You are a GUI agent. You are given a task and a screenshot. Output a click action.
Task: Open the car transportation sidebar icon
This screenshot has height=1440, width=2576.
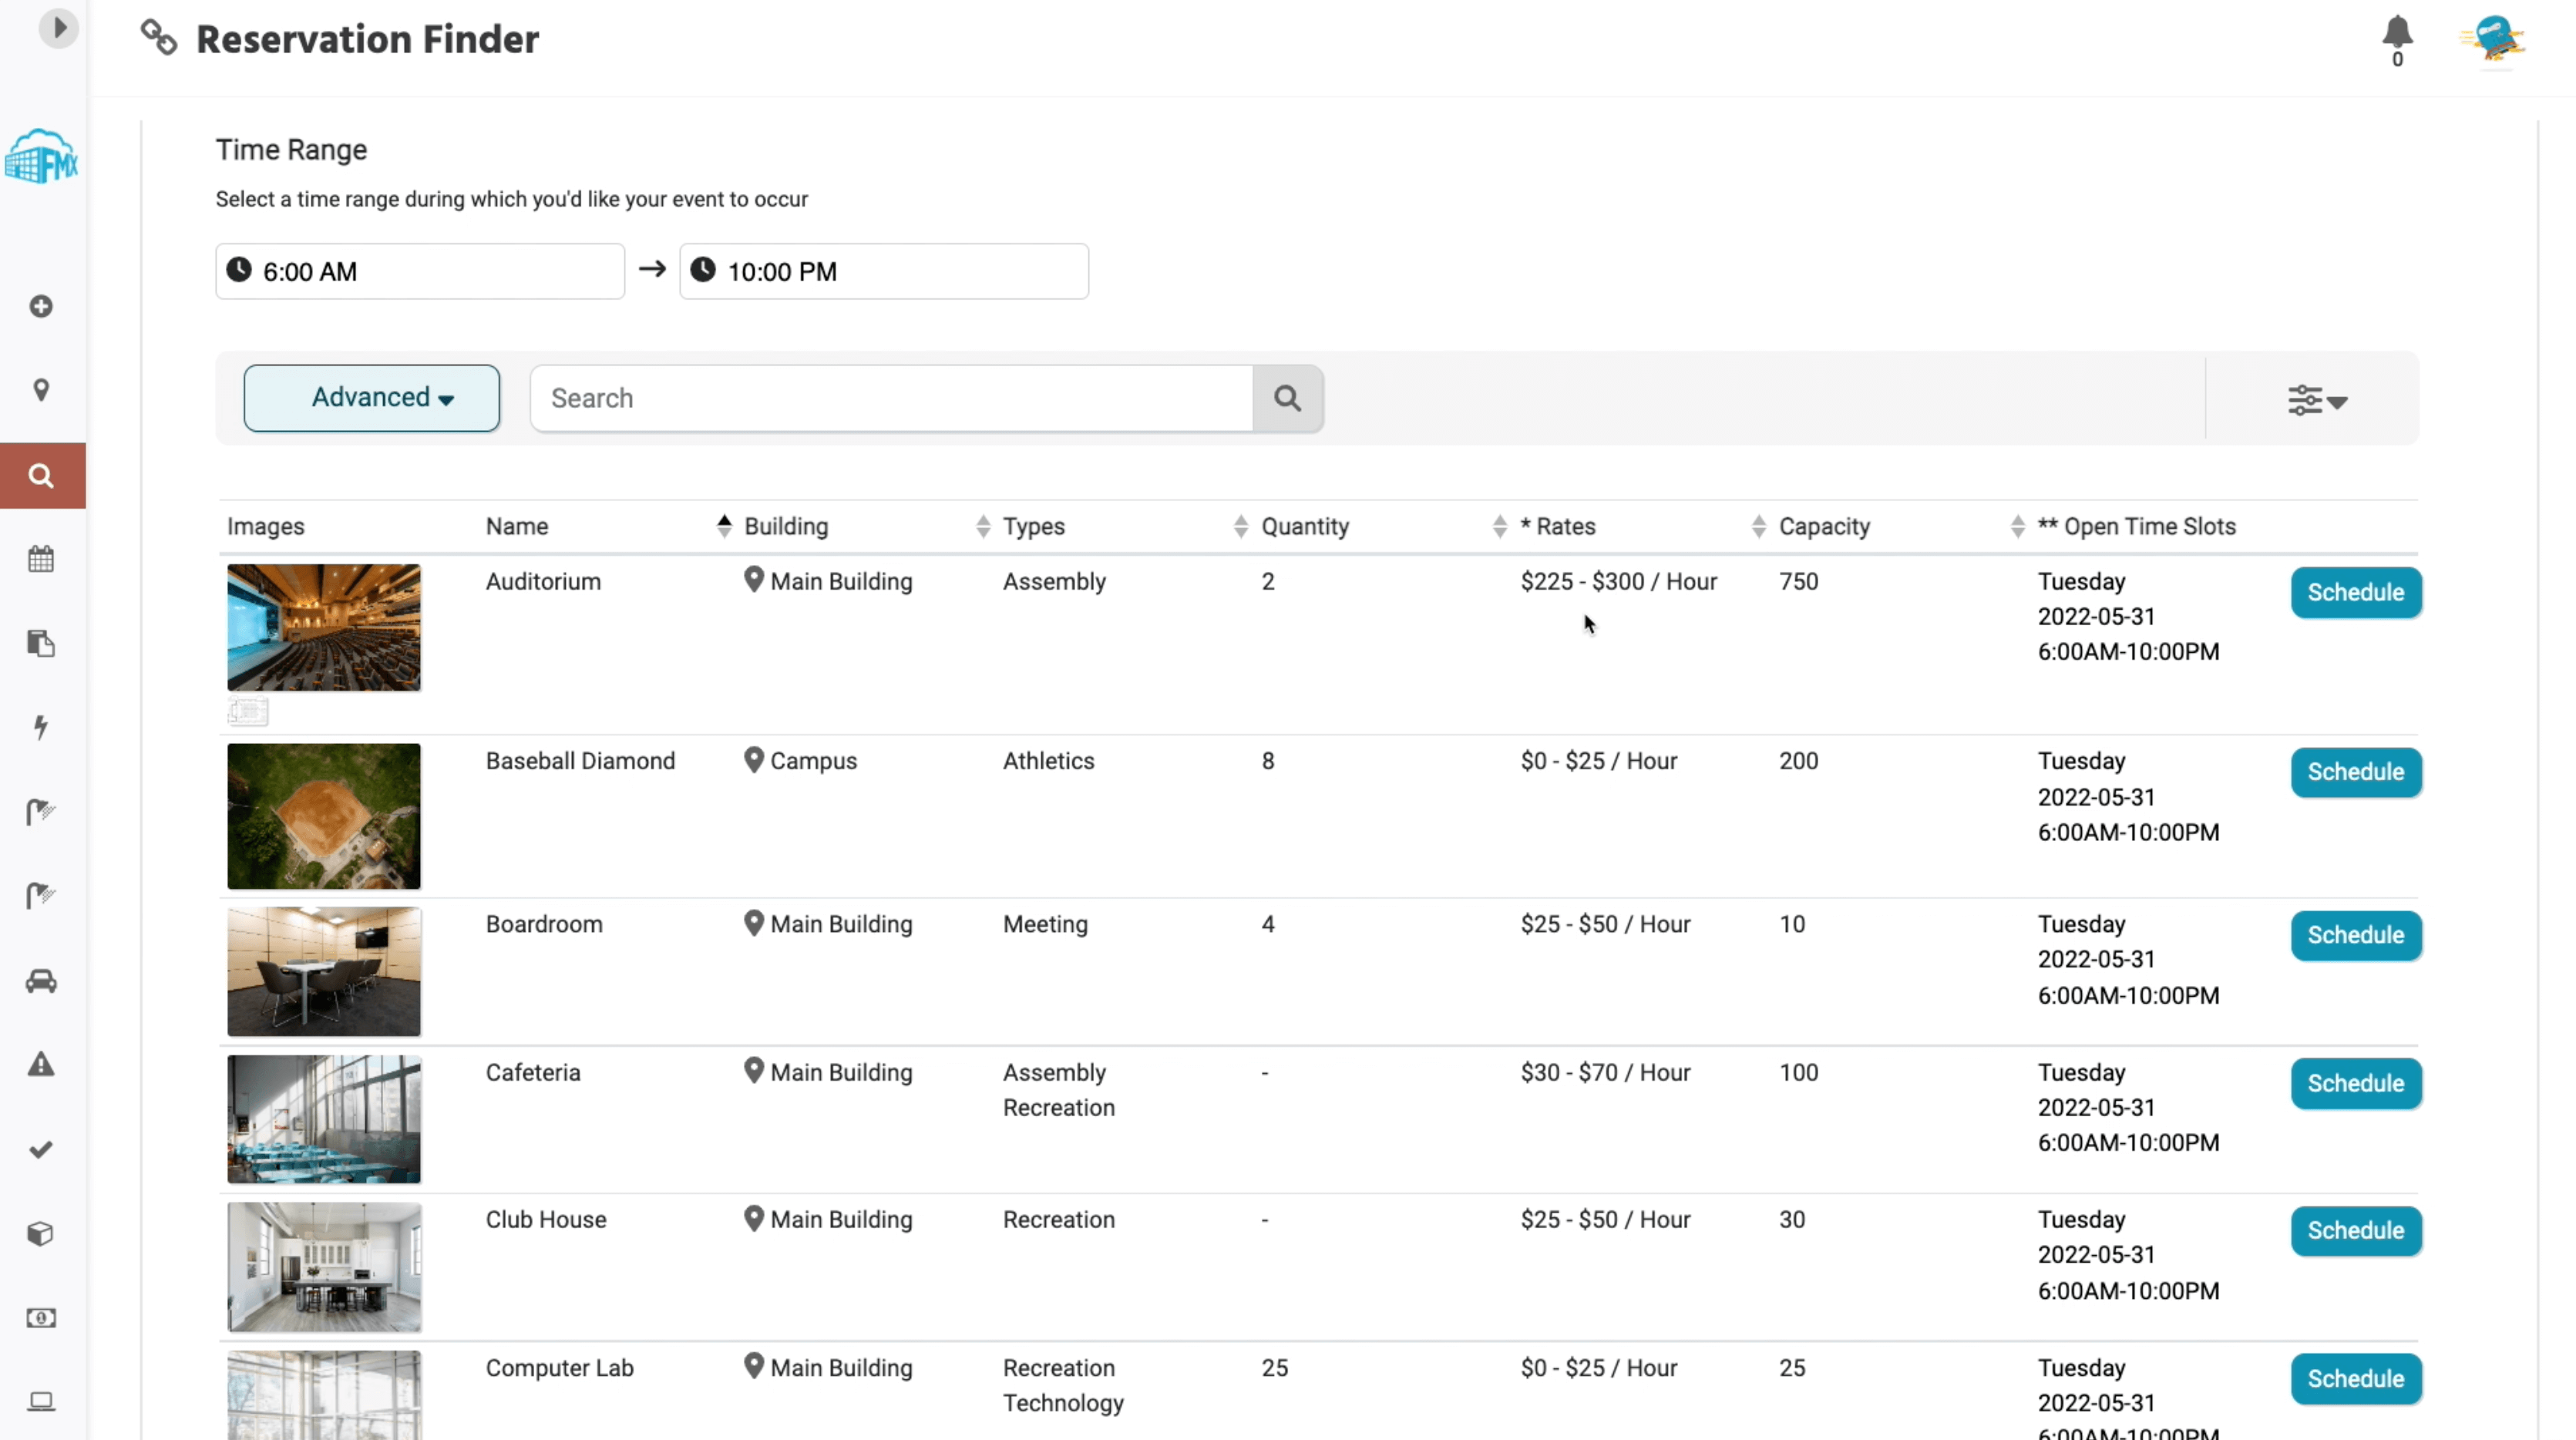(x=41, y=981)
